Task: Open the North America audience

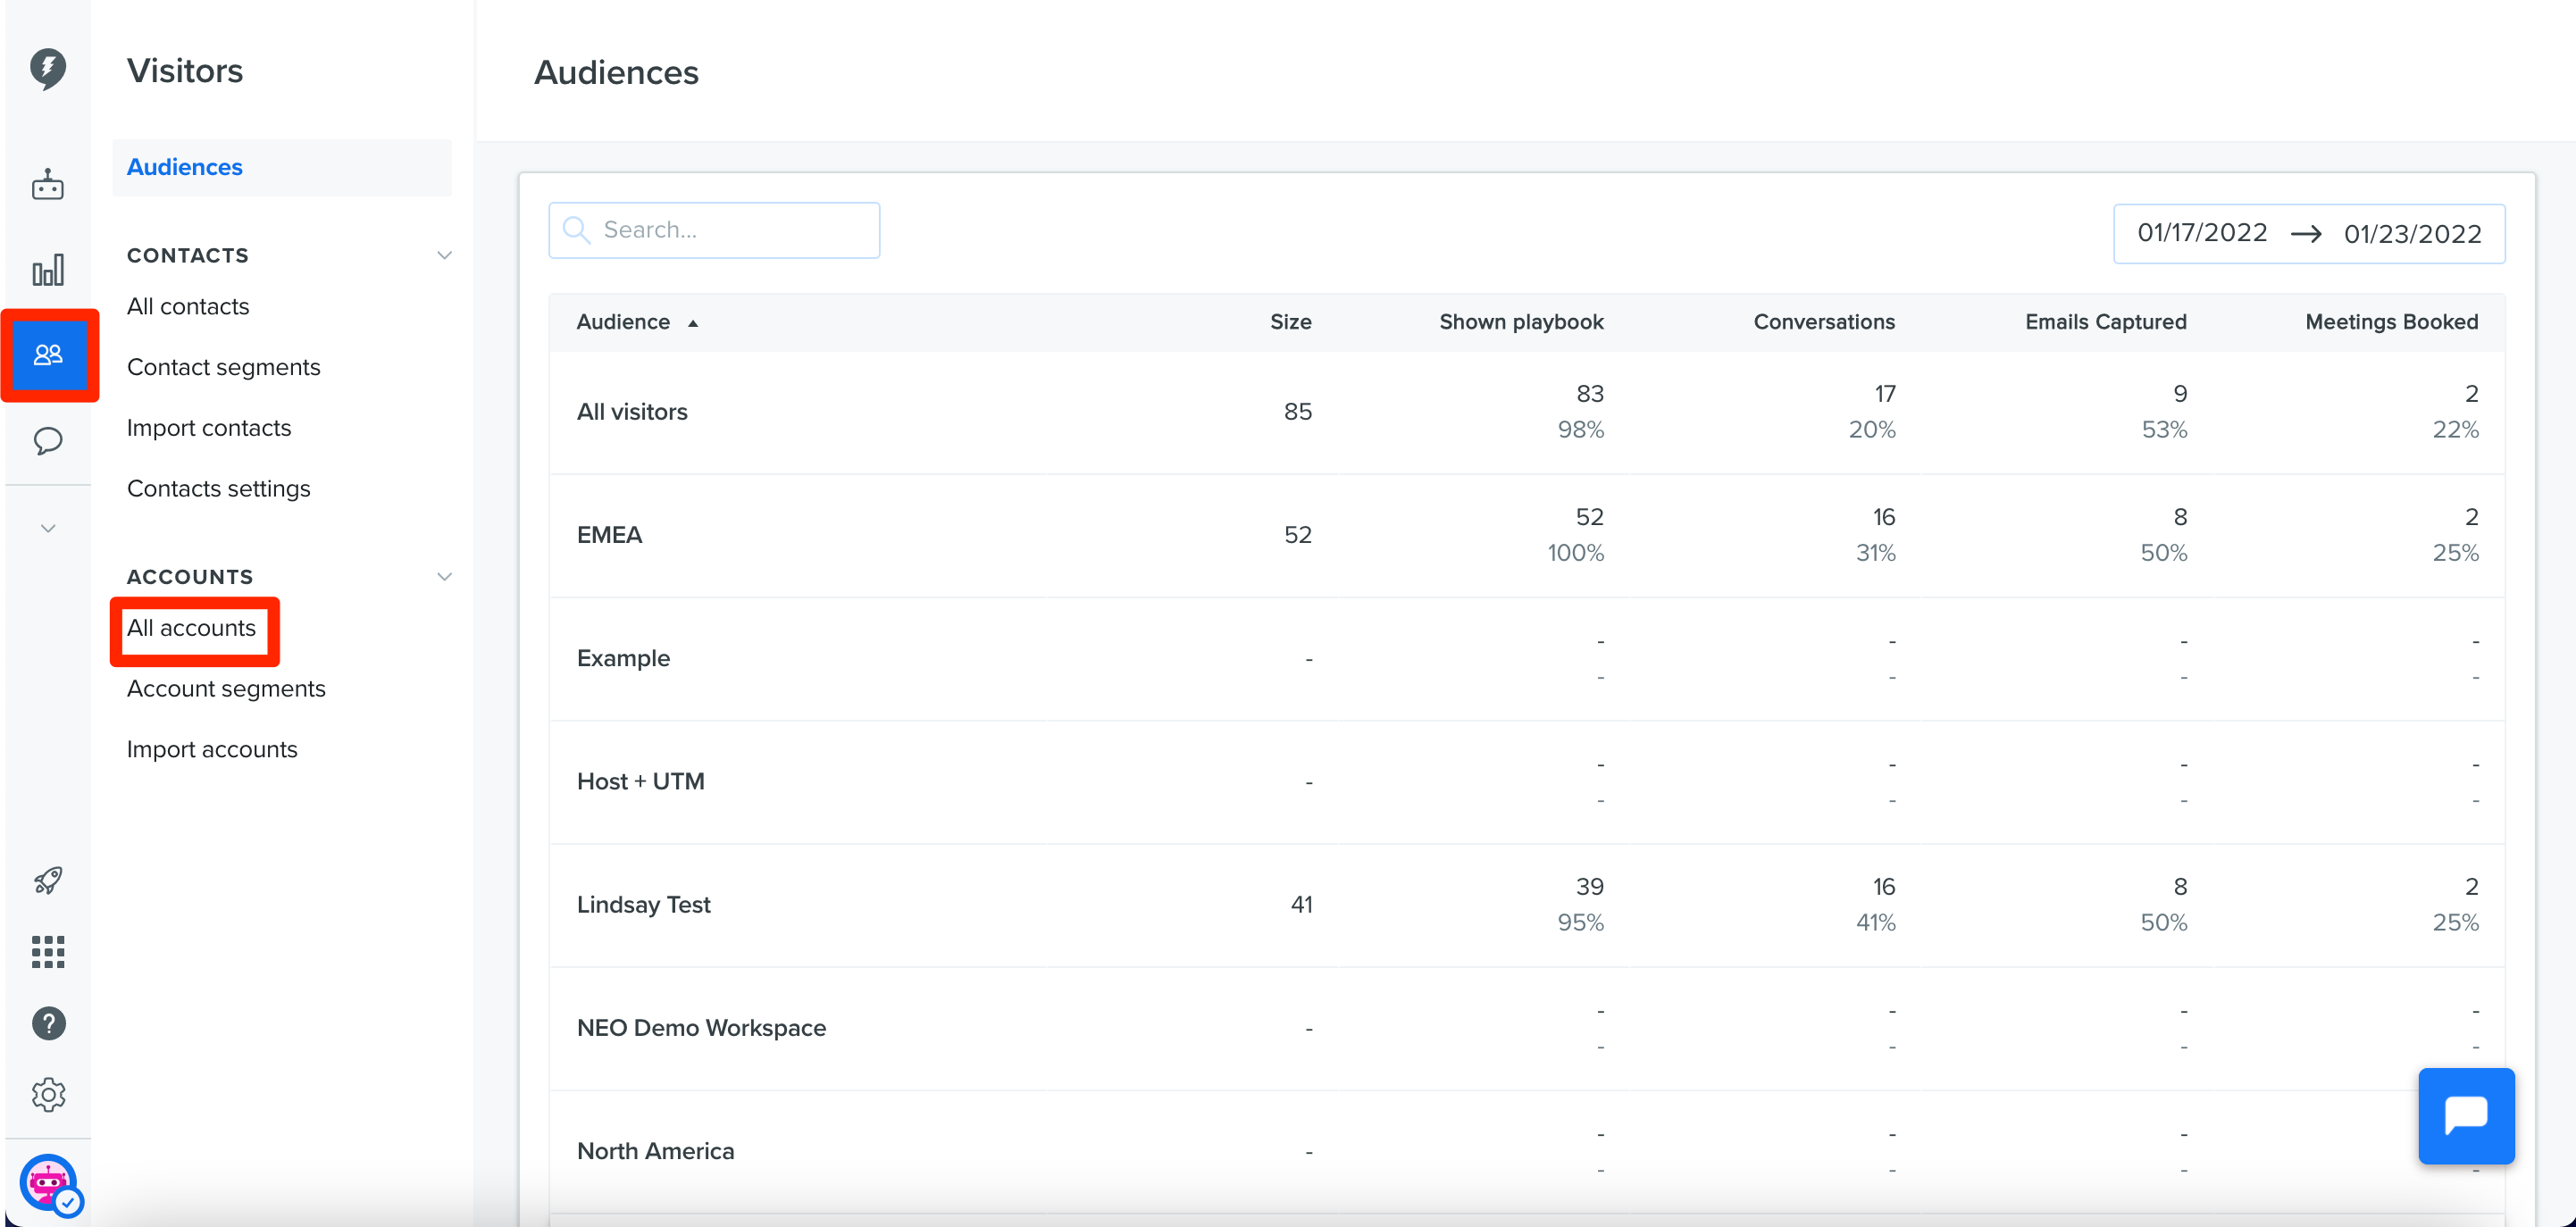Action: [x=655, y=1151]
